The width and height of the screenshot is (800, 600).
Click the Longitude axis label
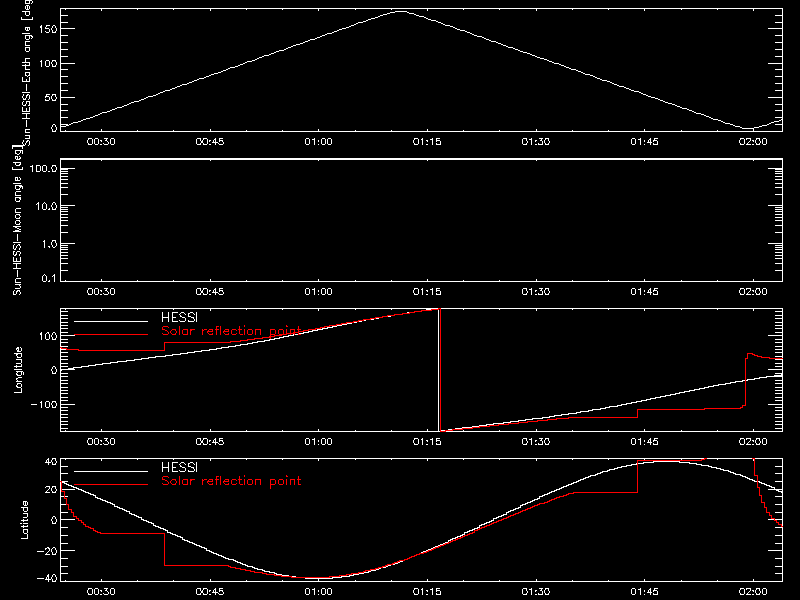(18, 370)
